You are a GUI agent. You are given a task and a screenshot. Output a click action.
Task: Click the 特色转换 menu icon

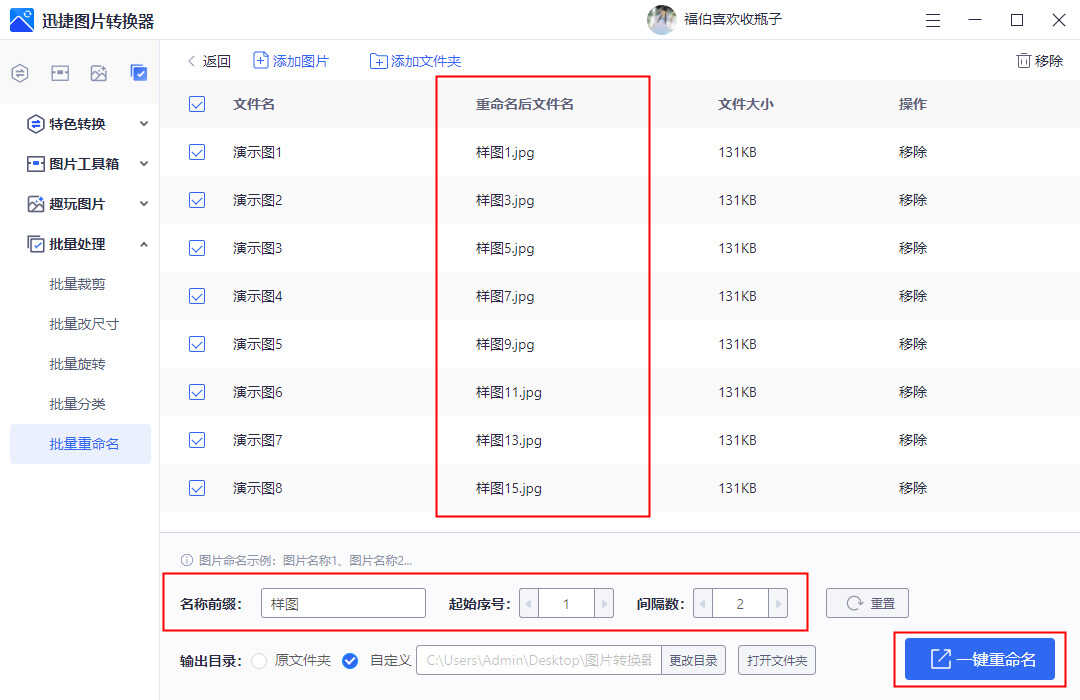(x=35, y=124)
